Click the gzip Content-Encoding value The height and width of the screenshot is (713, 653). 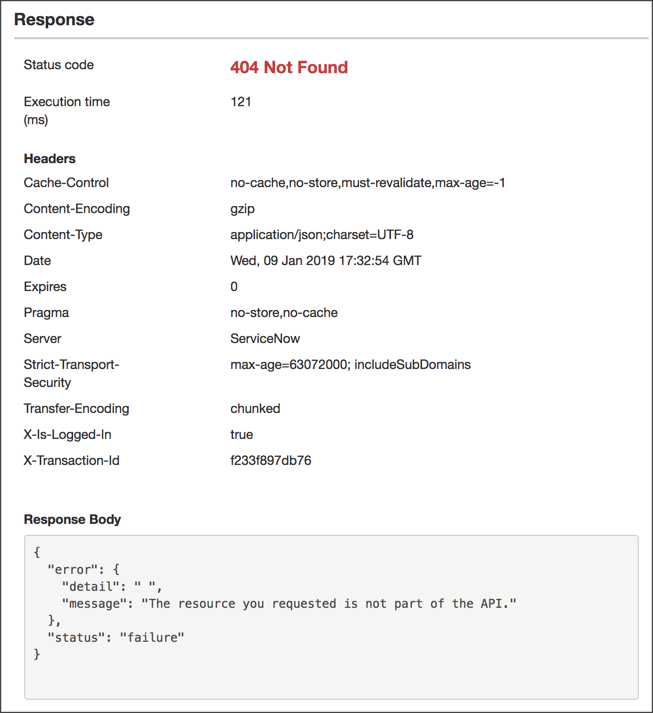[243, 209]
